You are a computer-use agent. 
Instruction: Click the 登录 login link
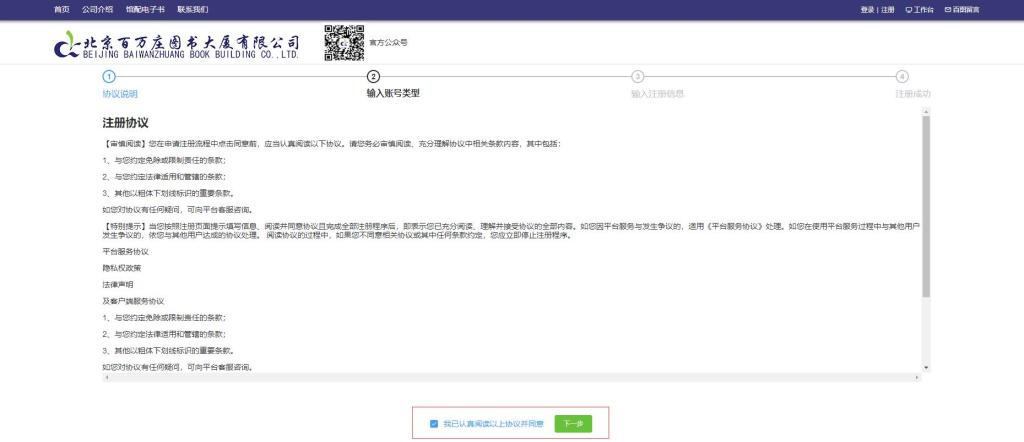click(867, 9)
